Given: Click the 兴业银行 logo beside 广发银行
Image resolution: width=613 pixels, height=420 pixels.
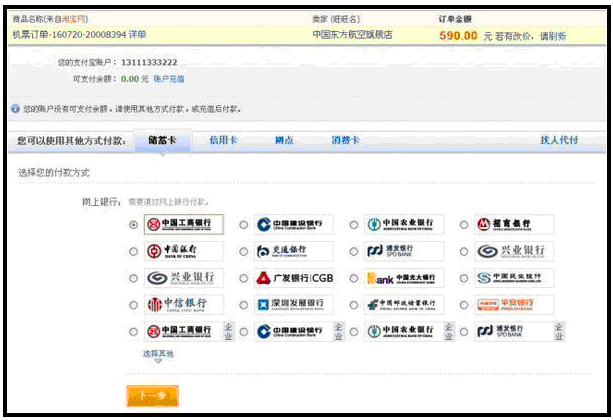Looking at the screenshot, I should tap(184, 278).
